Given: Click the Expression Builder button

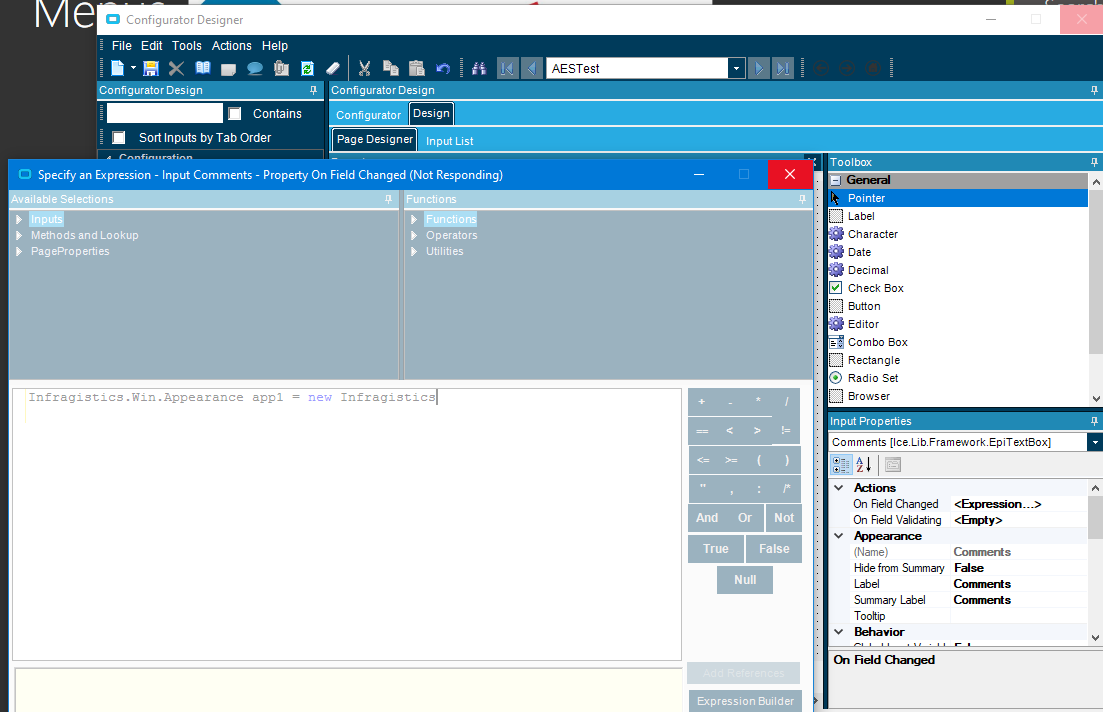Looking at the screenshot, I should click(745, 701).
